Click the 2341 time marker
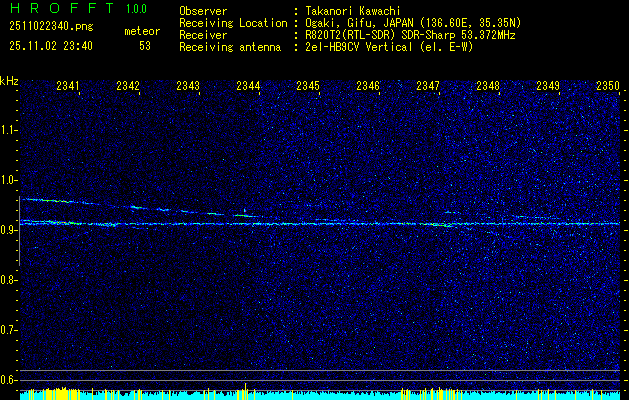This screenshot has height=400, width=629. coord(68,85)
